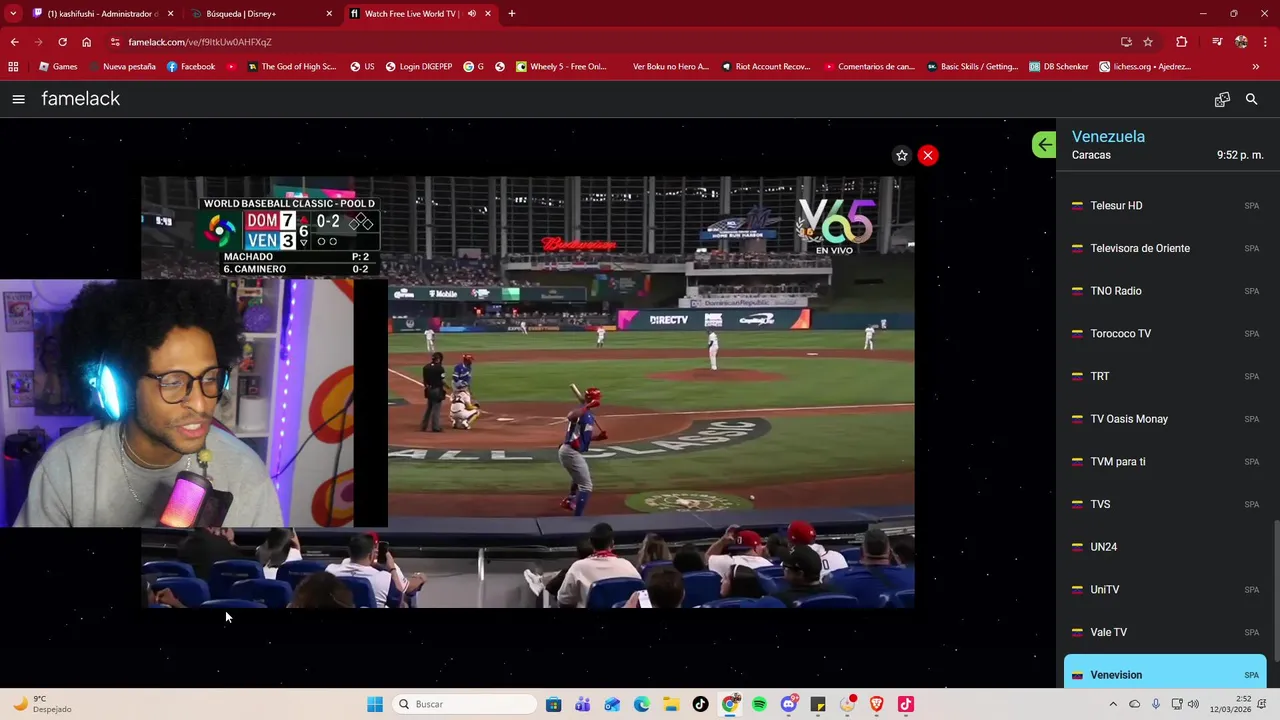The width and height of the screenshot is (1280, 720).
Task: Click the Venezuela country heading
Action: pyautogui.click(x=1108, y=136)
